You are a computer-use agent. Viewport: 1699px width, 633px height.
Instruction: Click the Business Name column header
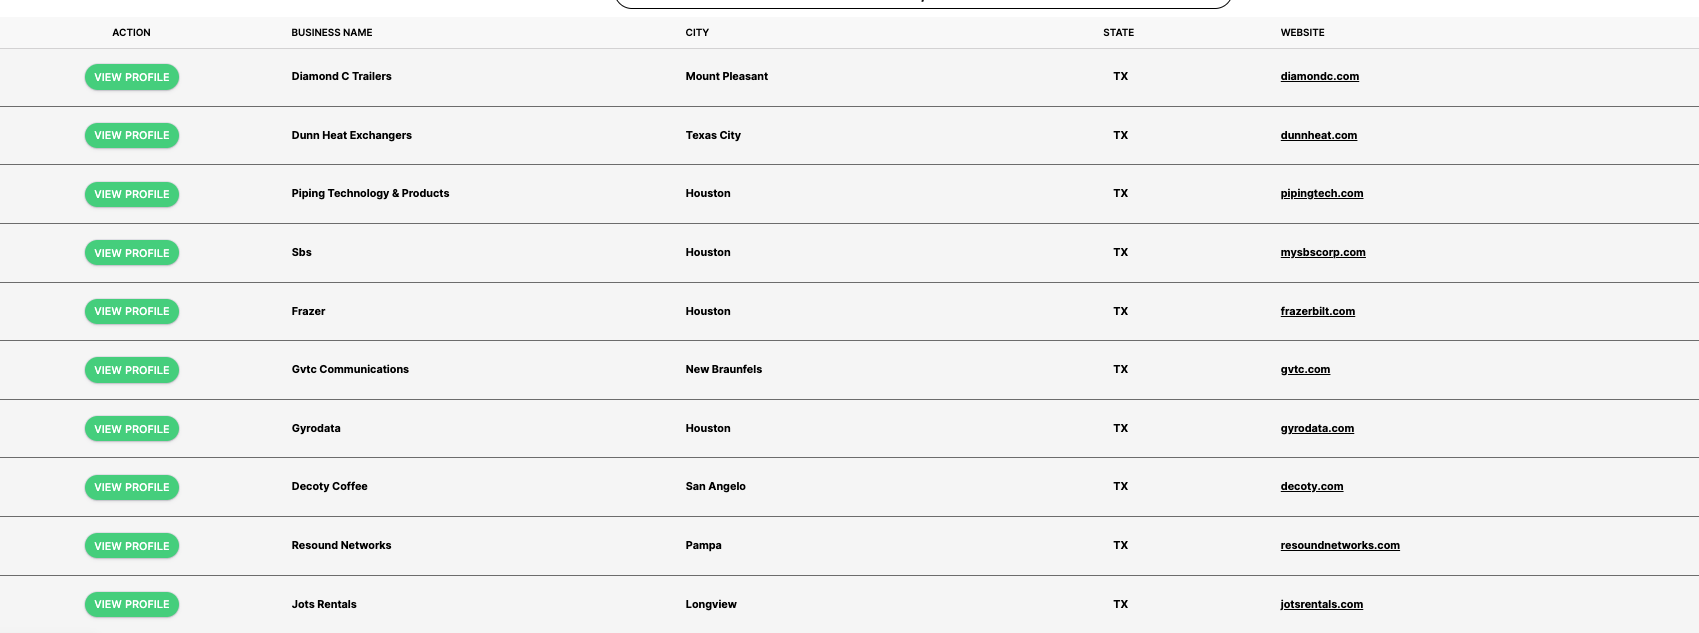[x=332, y=33]
